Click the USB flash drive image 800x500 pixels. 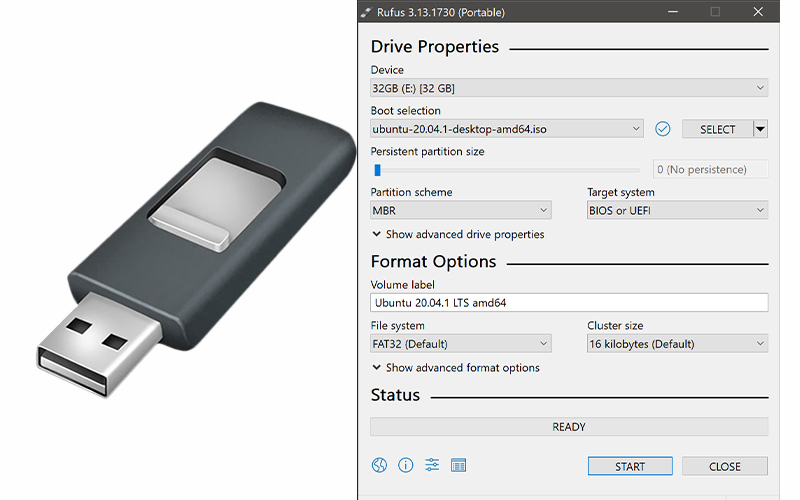pyautogui.click(x=196, y=248)
